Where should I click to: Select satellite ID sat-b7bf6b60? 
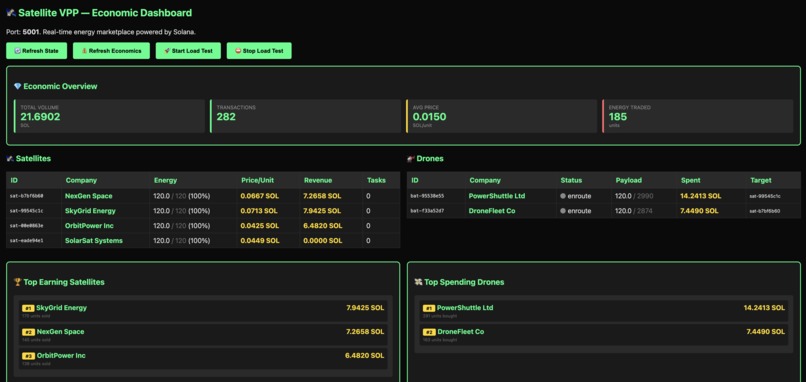[x=27, y=196]
